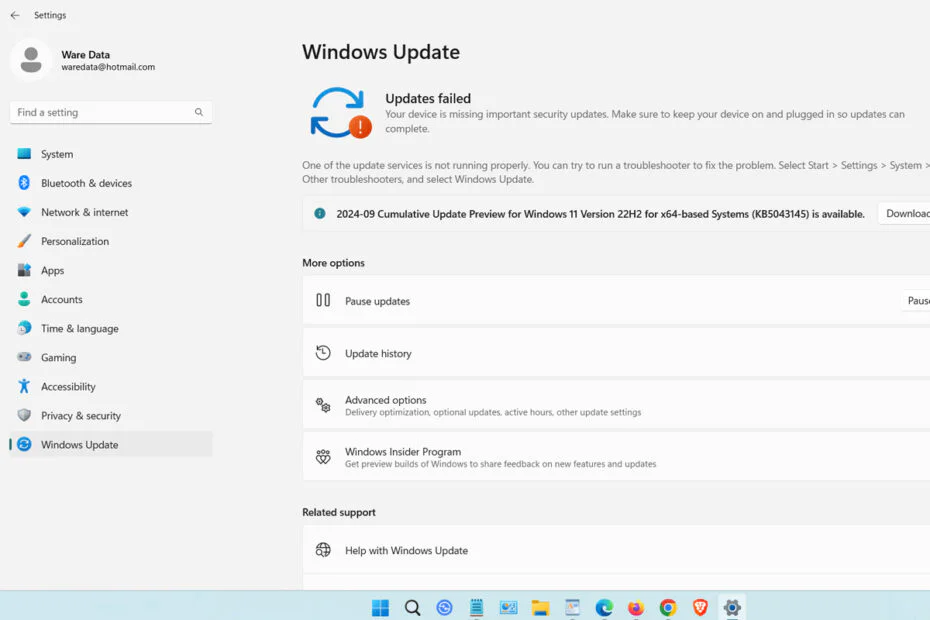Click info icon beside KB5043145 update
The image size is (930, 620).
pyautogui.click(x=320, y=214)
